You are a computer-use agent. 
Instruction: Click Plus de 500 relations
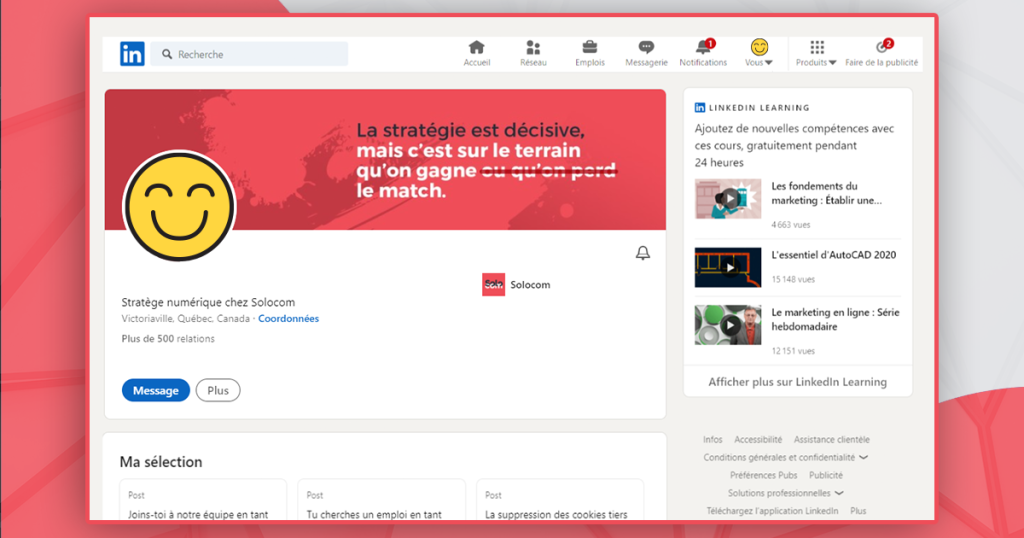coord(168,339)
